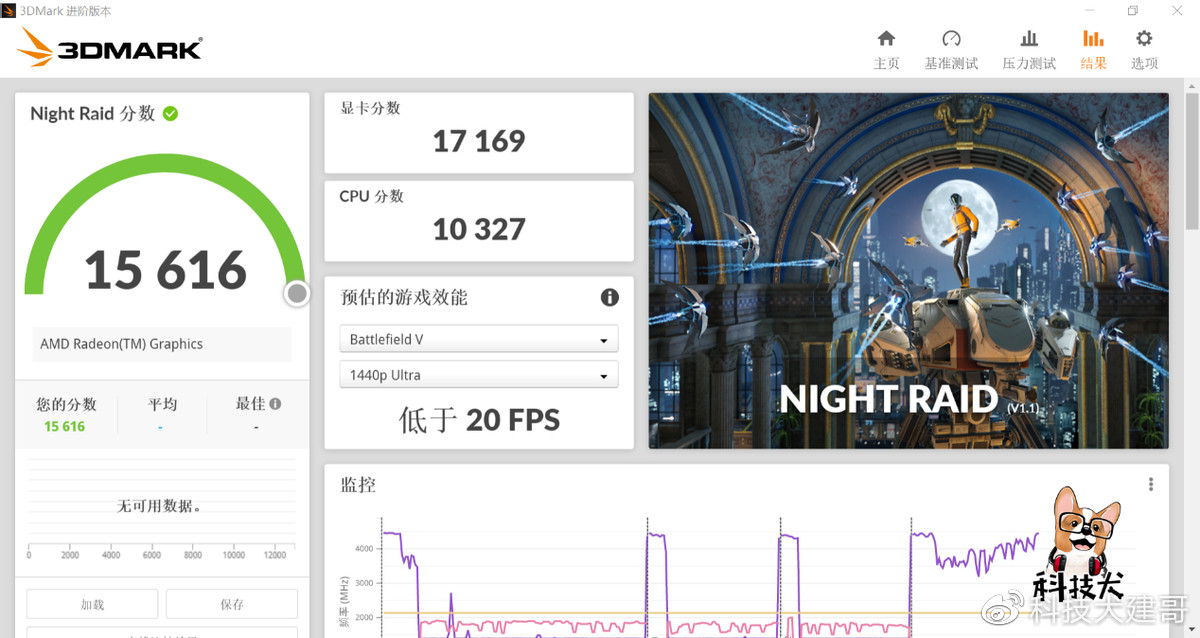Click the 监控 panel heading
The image size is (1200, 638).
tap(358, 485)
